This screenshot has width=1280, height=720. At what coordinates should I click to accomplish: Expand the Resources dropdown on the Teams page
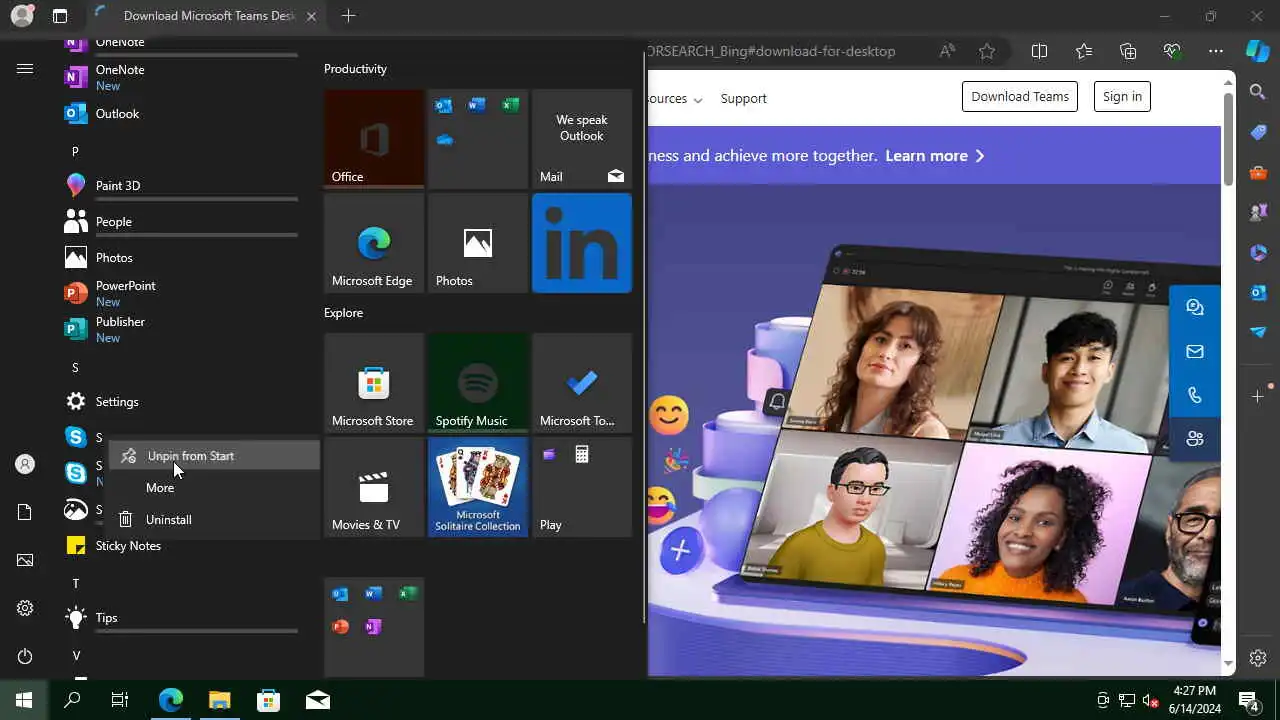675,98
